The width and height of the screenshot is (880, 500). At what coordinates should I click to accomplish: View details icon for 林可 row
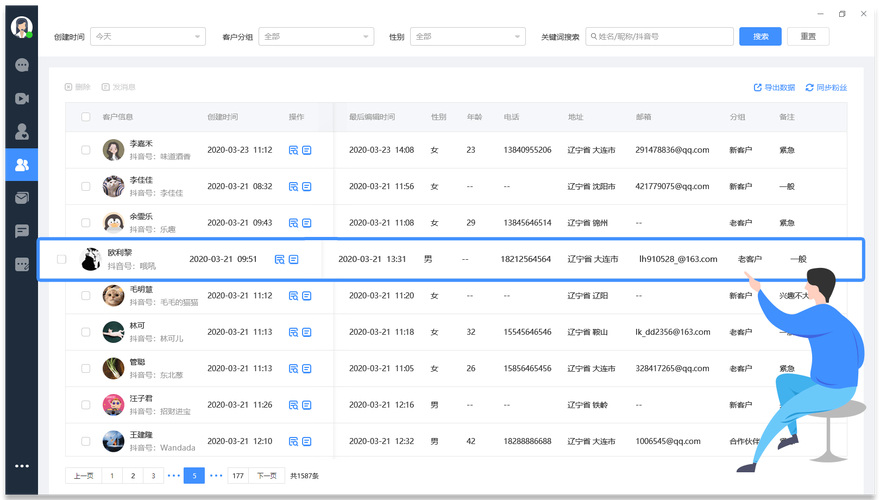click(293, 332)
